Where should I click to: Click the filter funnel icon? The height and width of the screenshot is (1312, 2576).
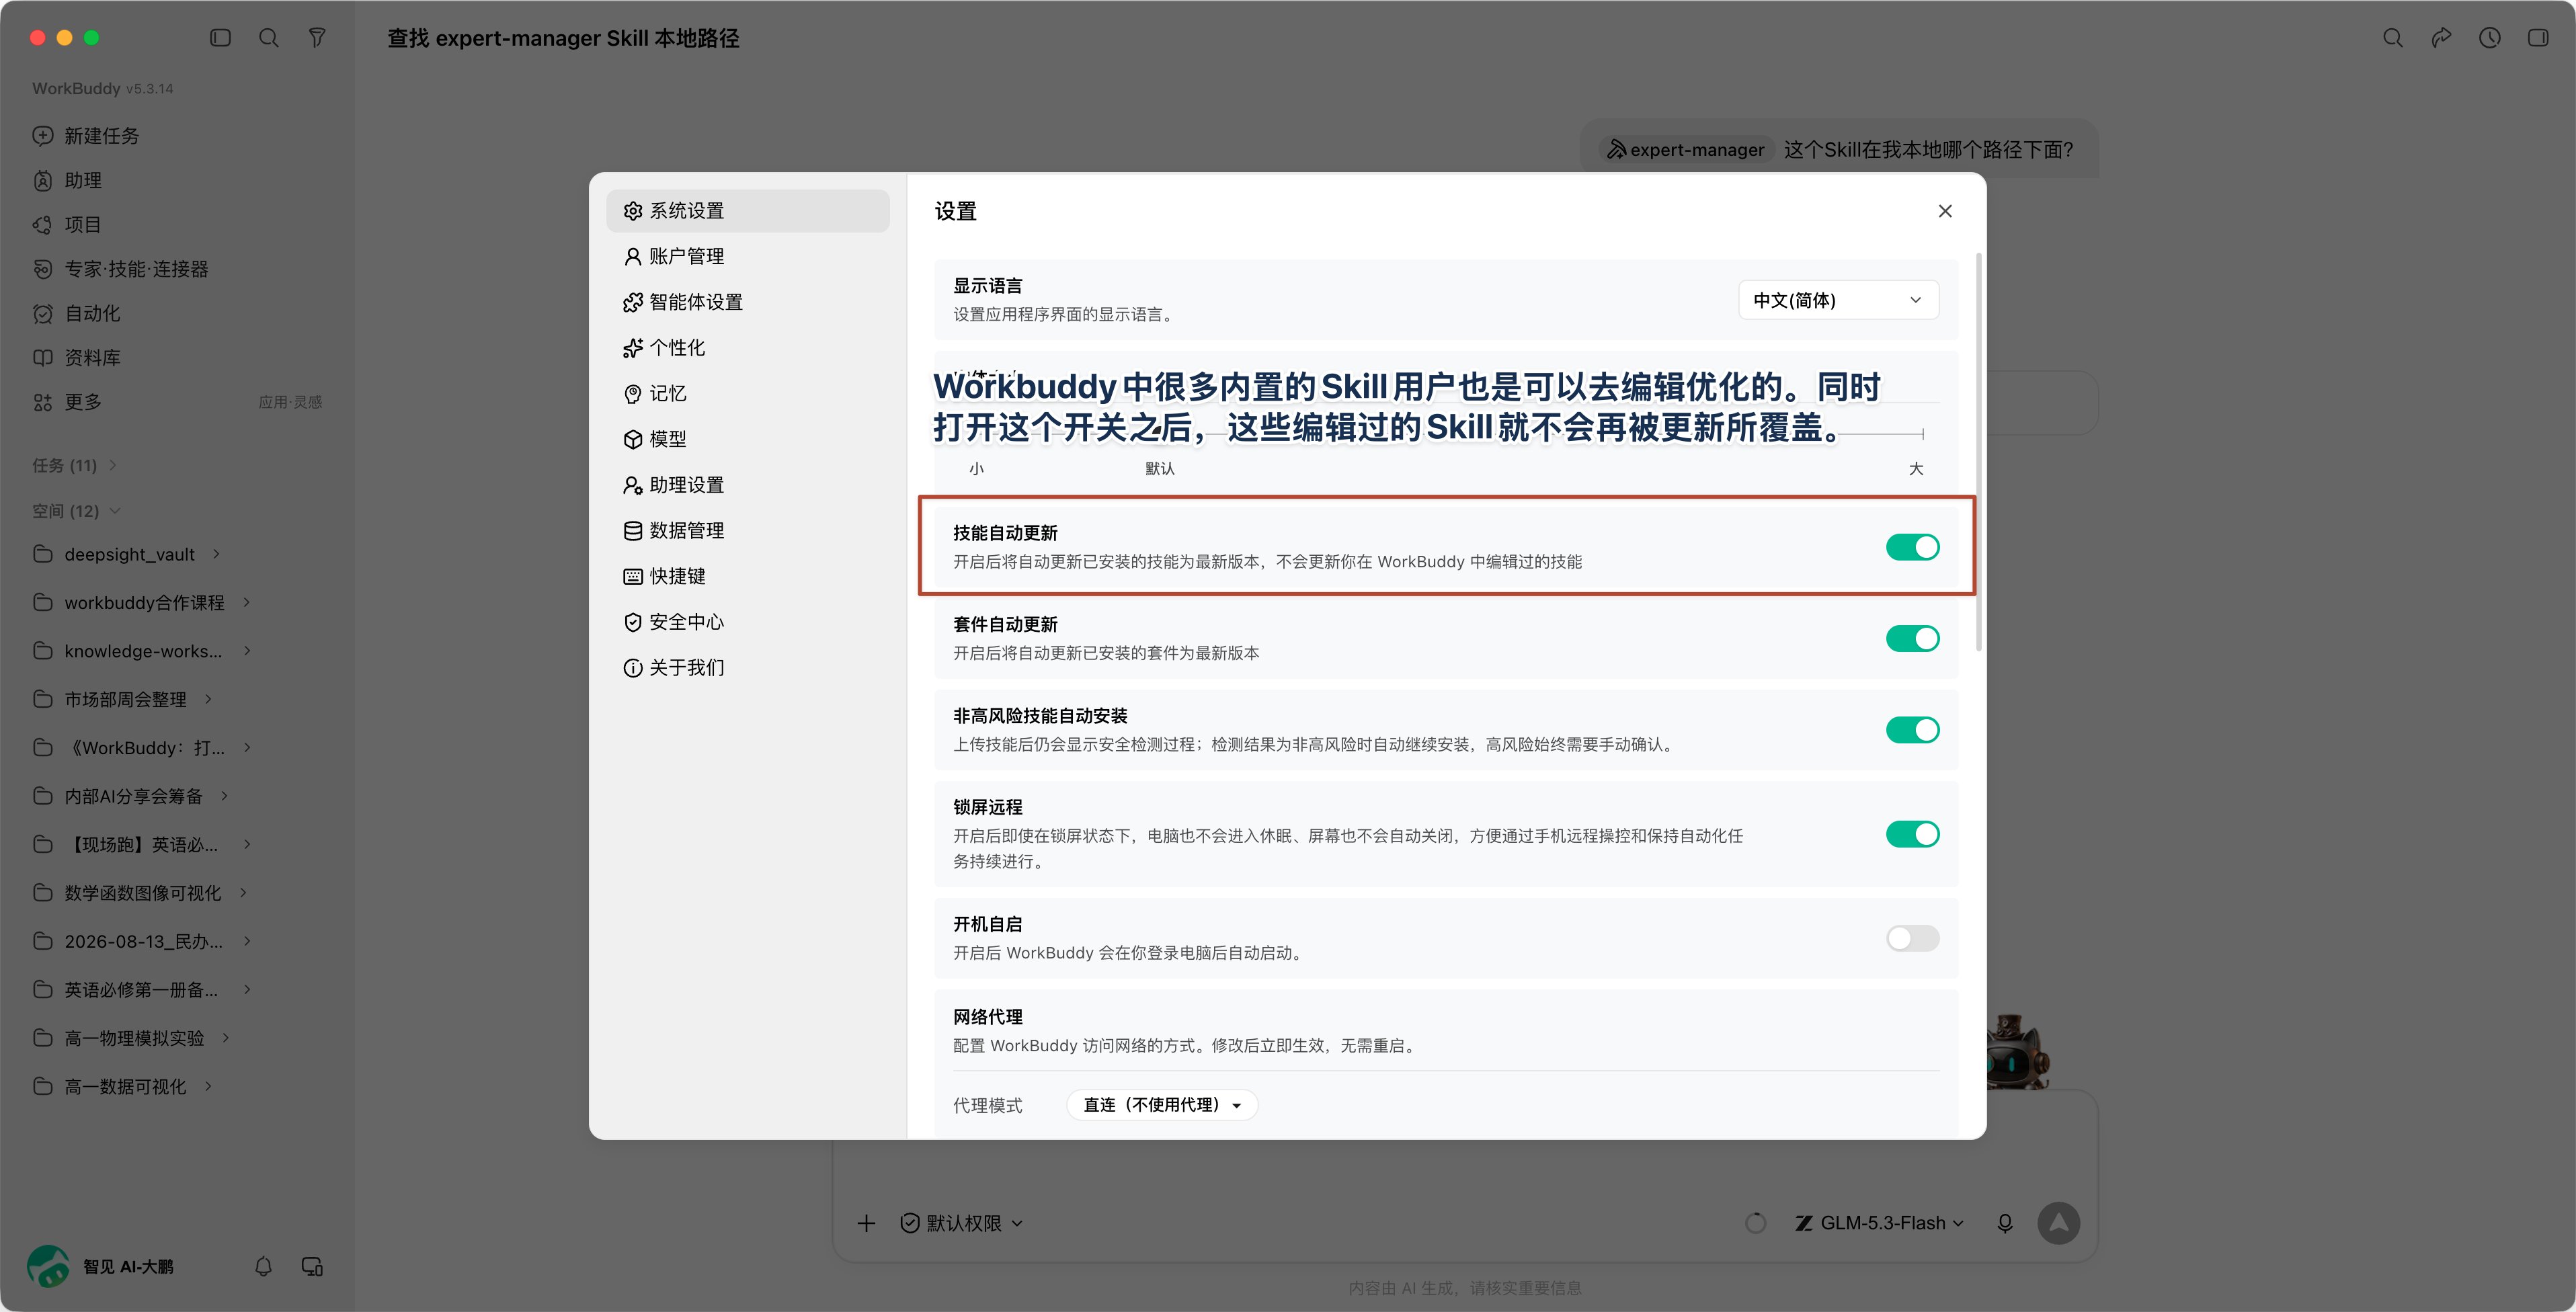(317, 38)
